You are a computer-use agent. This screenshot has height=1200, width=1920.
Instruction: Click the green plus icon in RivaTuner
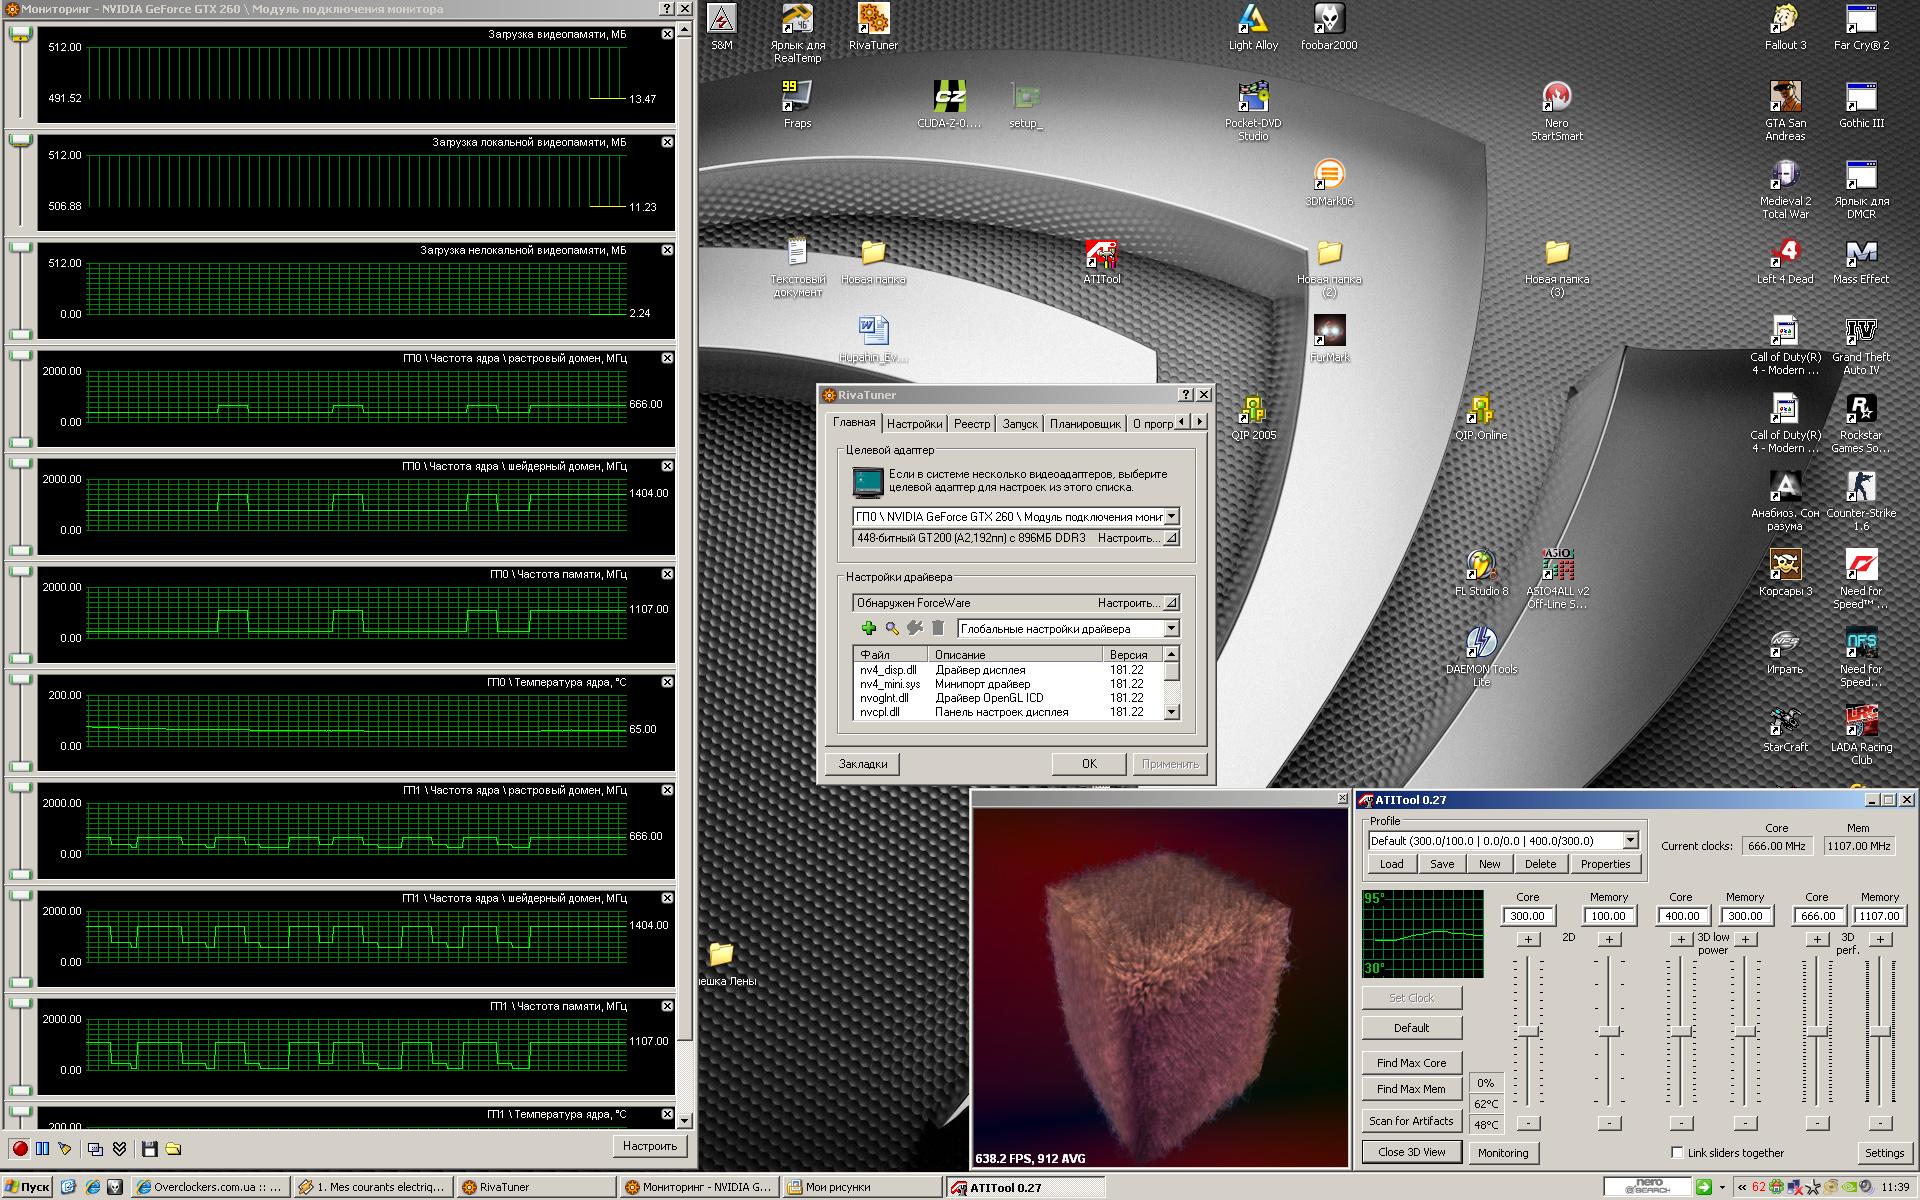(868, 628)
